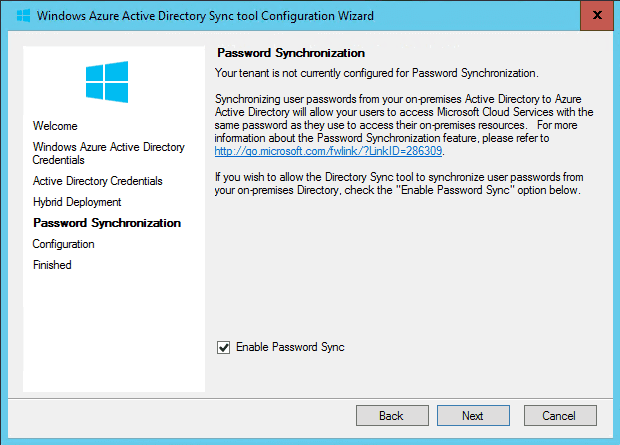Click the Back button
Screen dimensions: 620x445
tap(392, 415)
